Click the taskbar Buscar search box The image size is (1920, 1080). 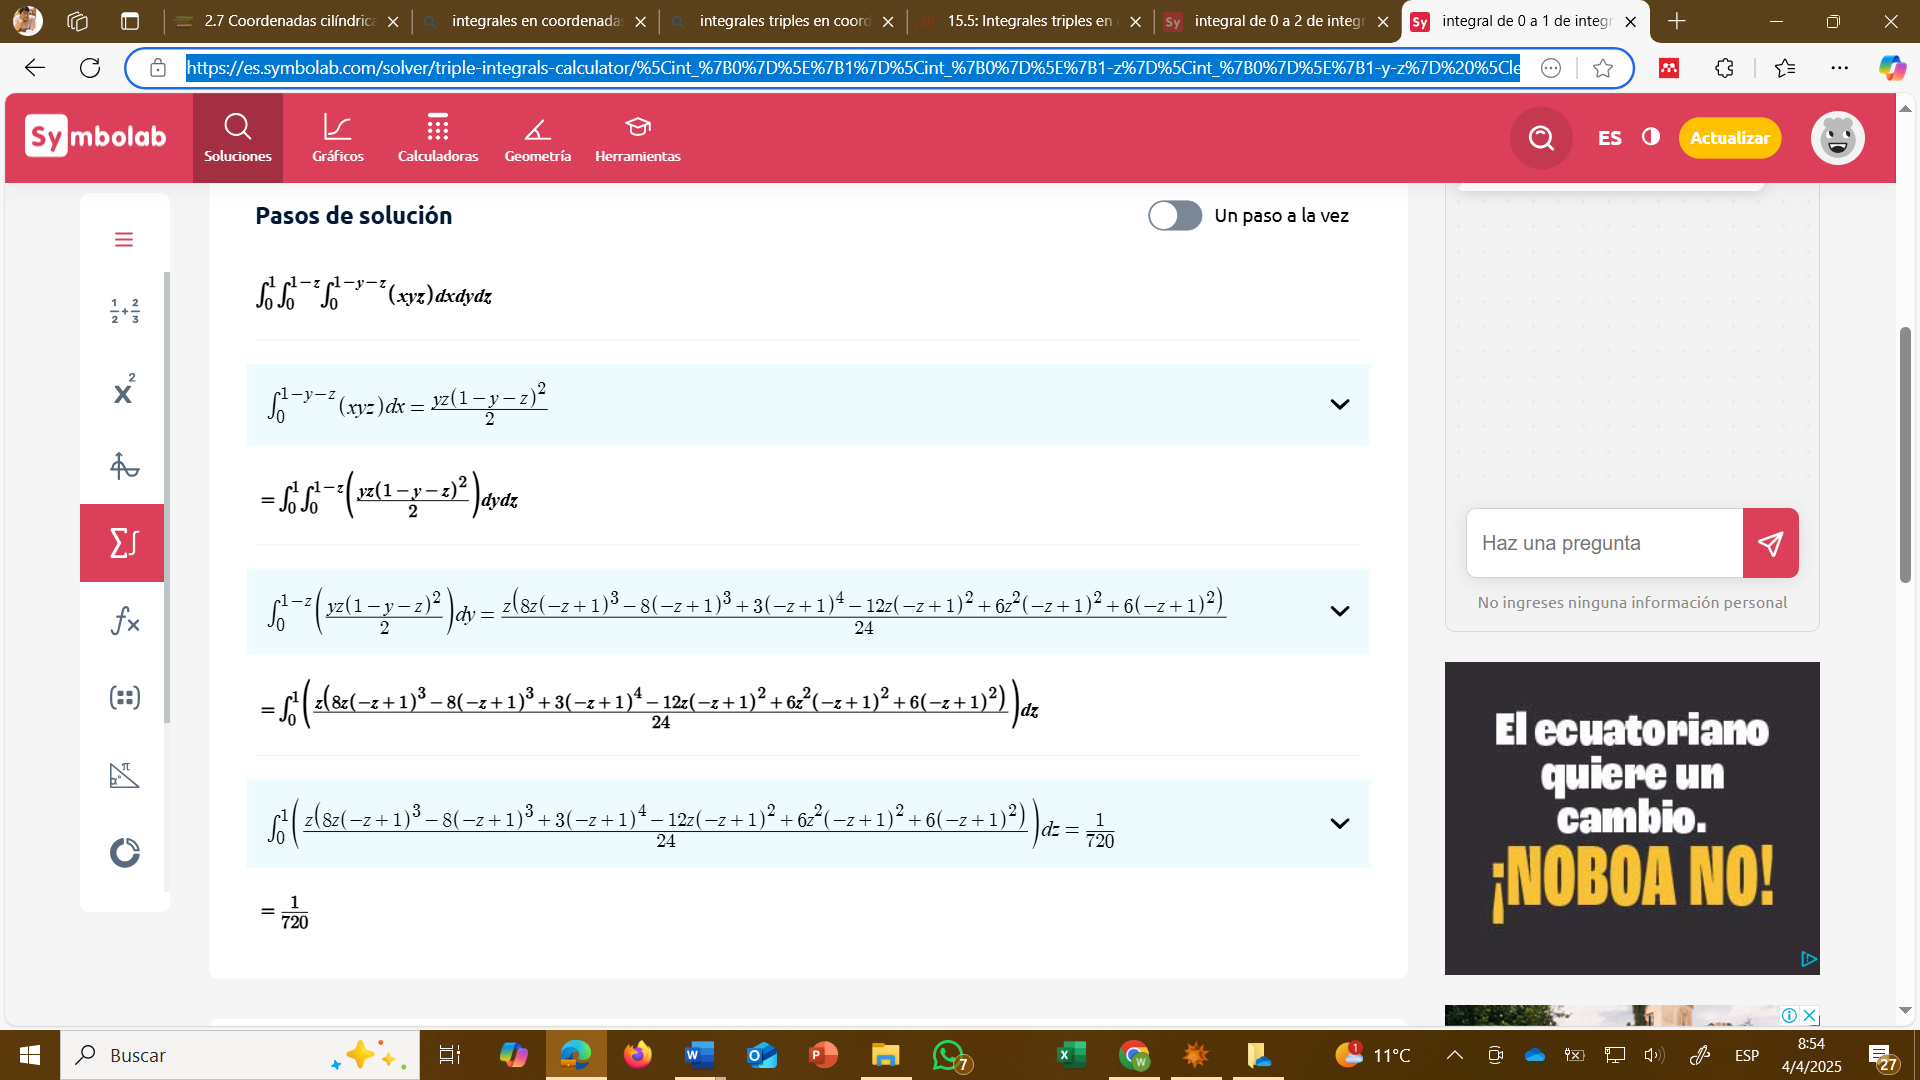(240, 1055)
